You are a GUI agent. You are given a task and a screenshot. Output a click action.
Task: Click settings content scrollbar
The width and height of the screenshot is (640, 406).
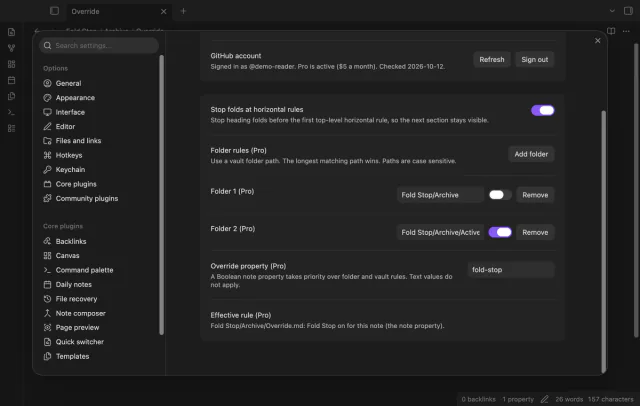click(x=604, y=241)
